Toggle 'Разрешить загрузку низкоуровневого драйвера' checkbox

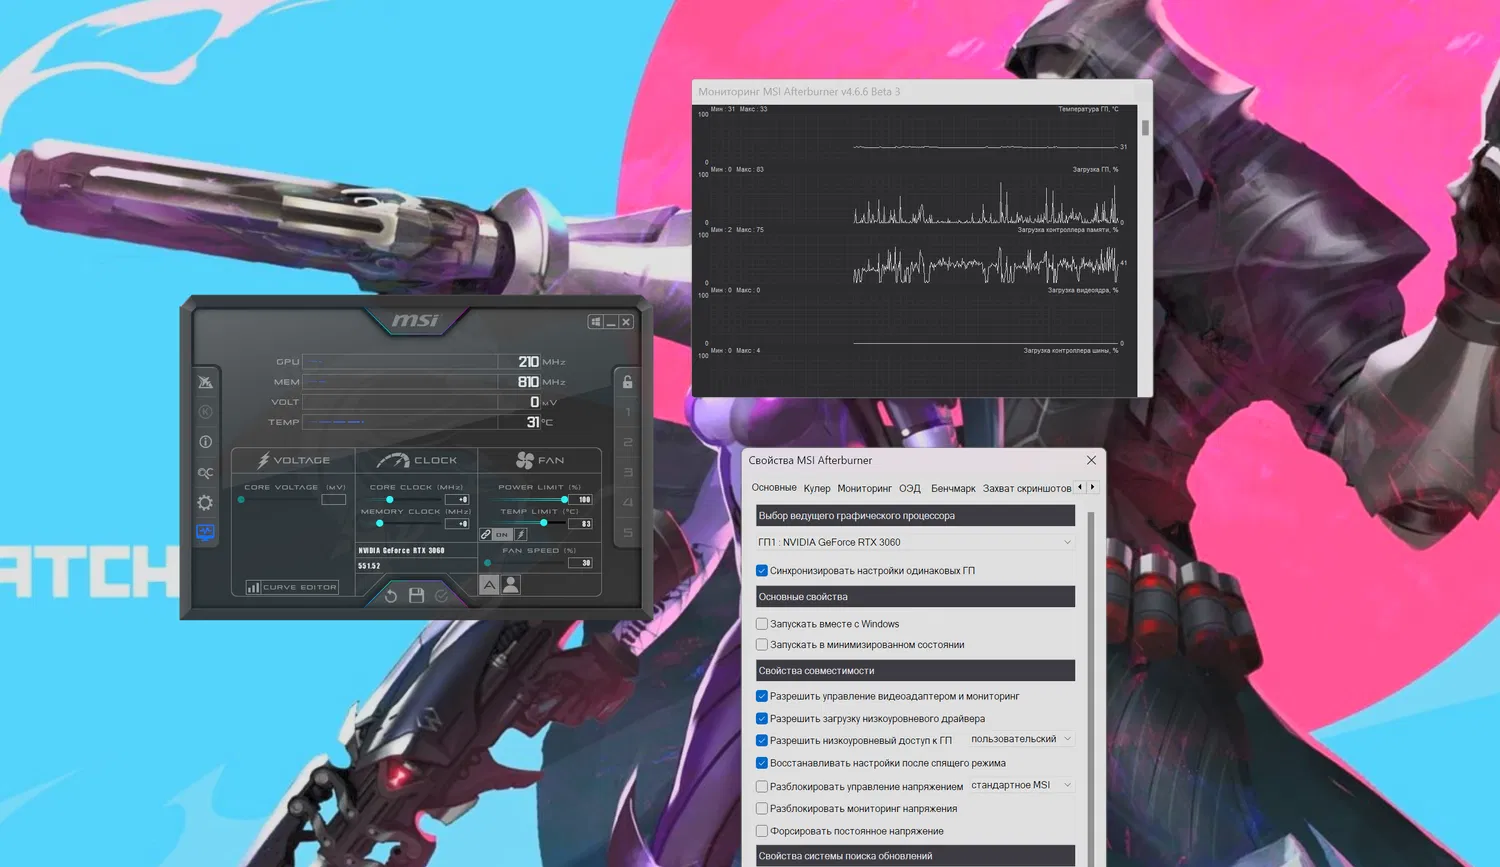pyautogui.click(x=762, y=719)
